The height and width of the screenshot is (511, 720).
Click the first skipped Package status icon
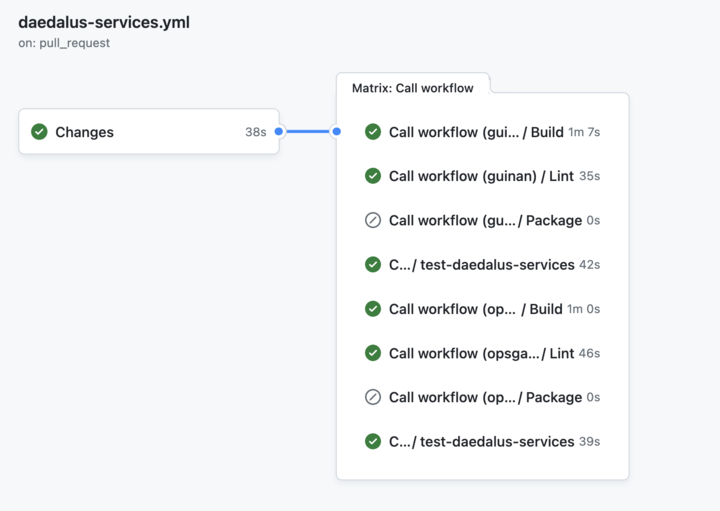pyautogui.click(x=373, y=220)
